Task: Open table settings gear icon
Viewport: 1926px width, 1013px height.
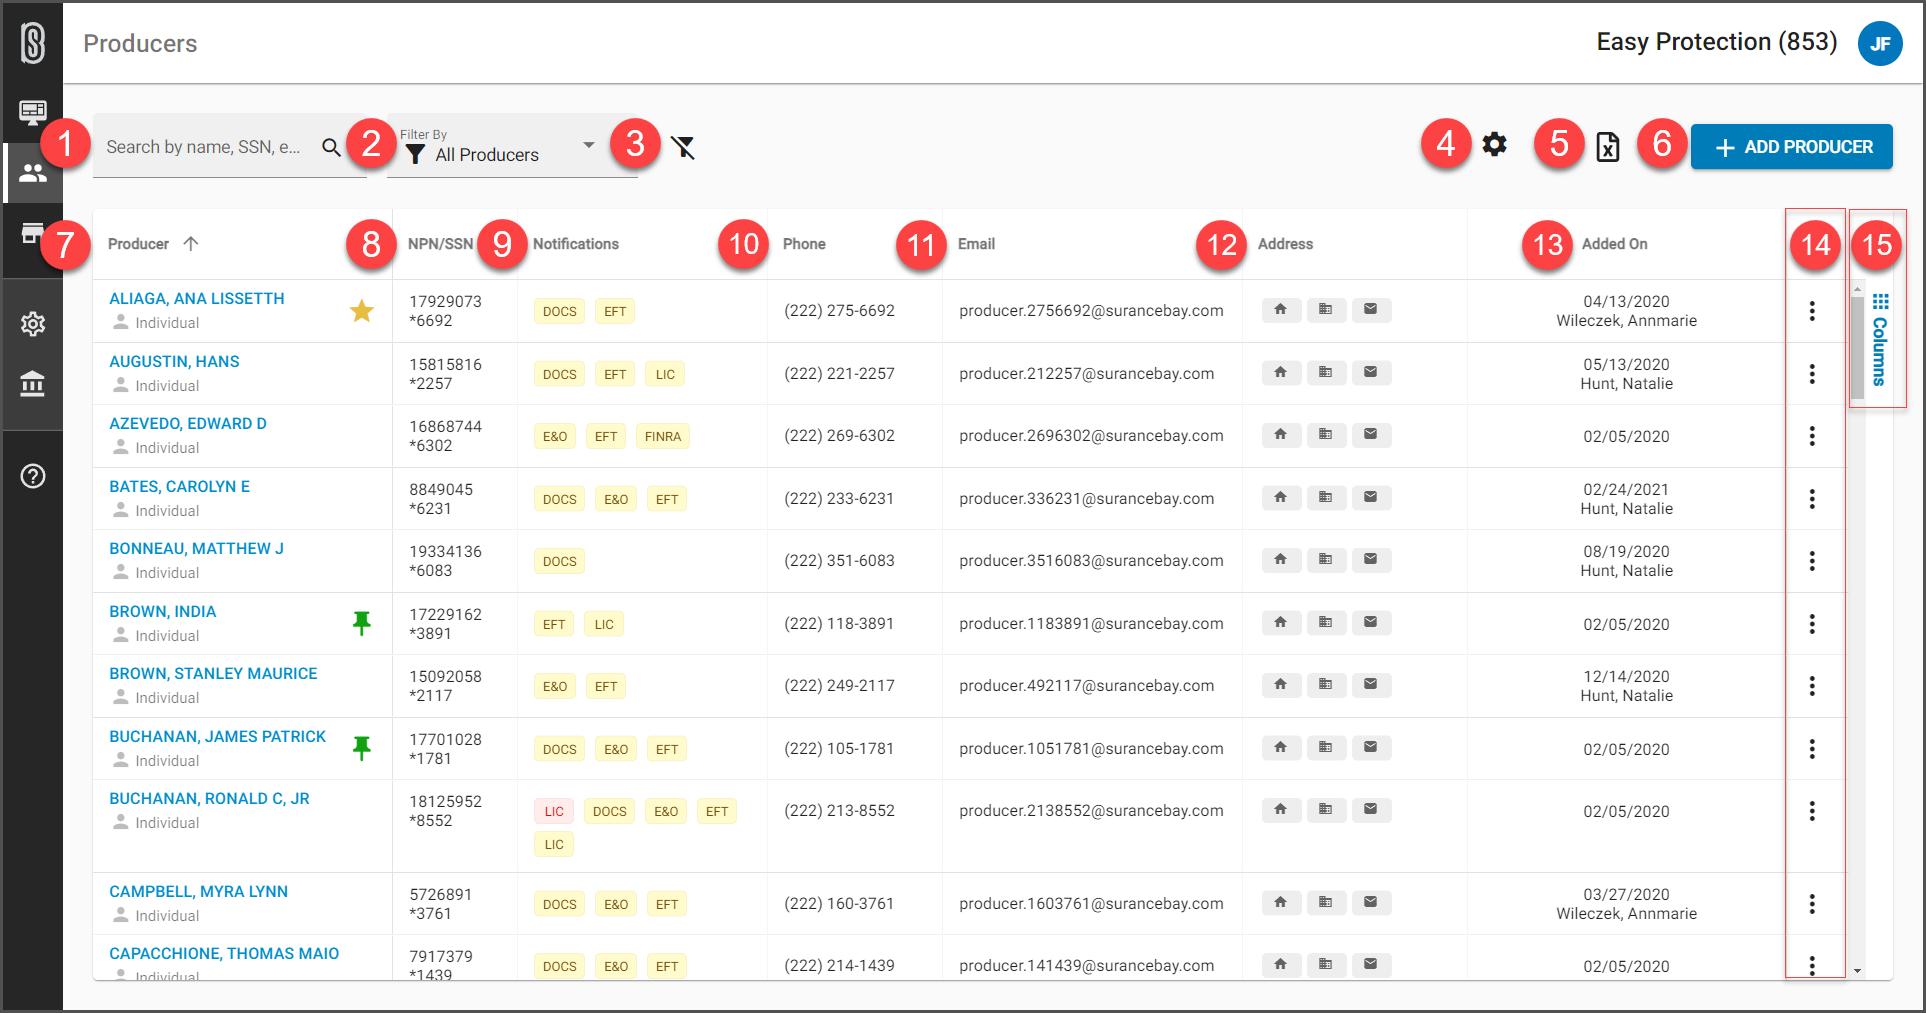Action: click(1494, 144)
